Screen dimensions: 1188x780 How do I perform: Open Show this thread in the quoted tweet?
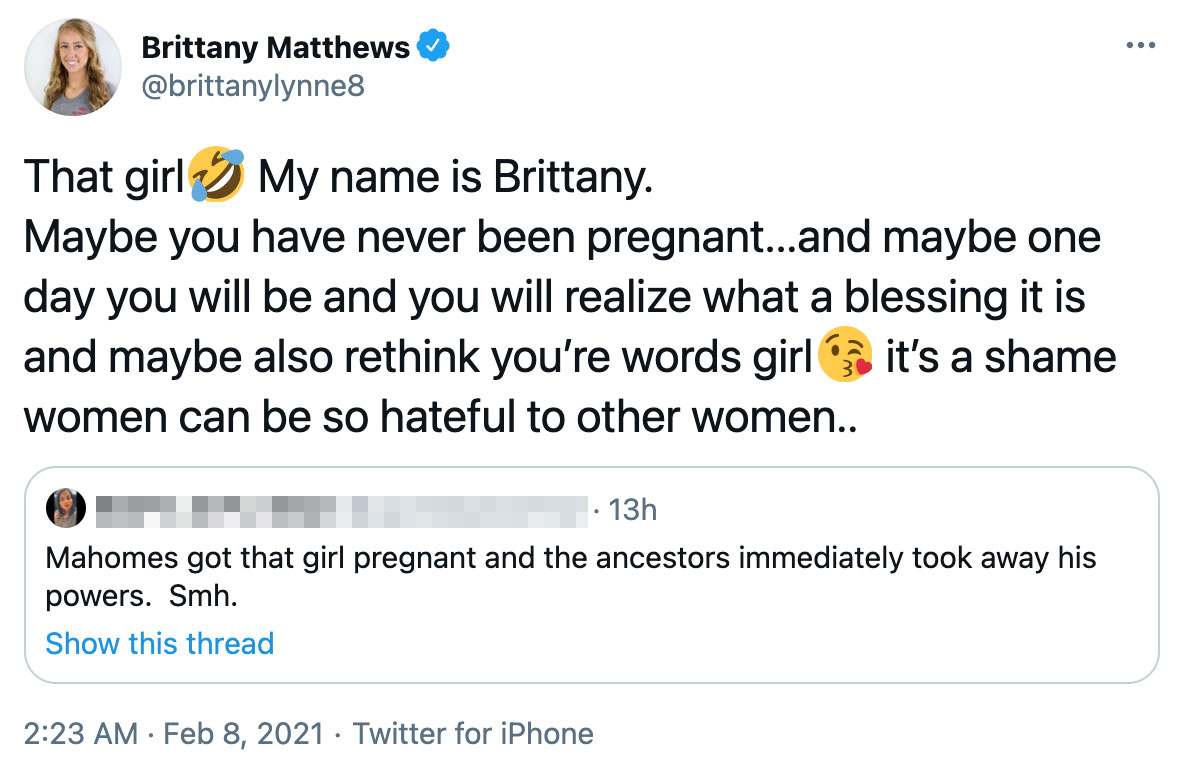[x=160, y=644]
